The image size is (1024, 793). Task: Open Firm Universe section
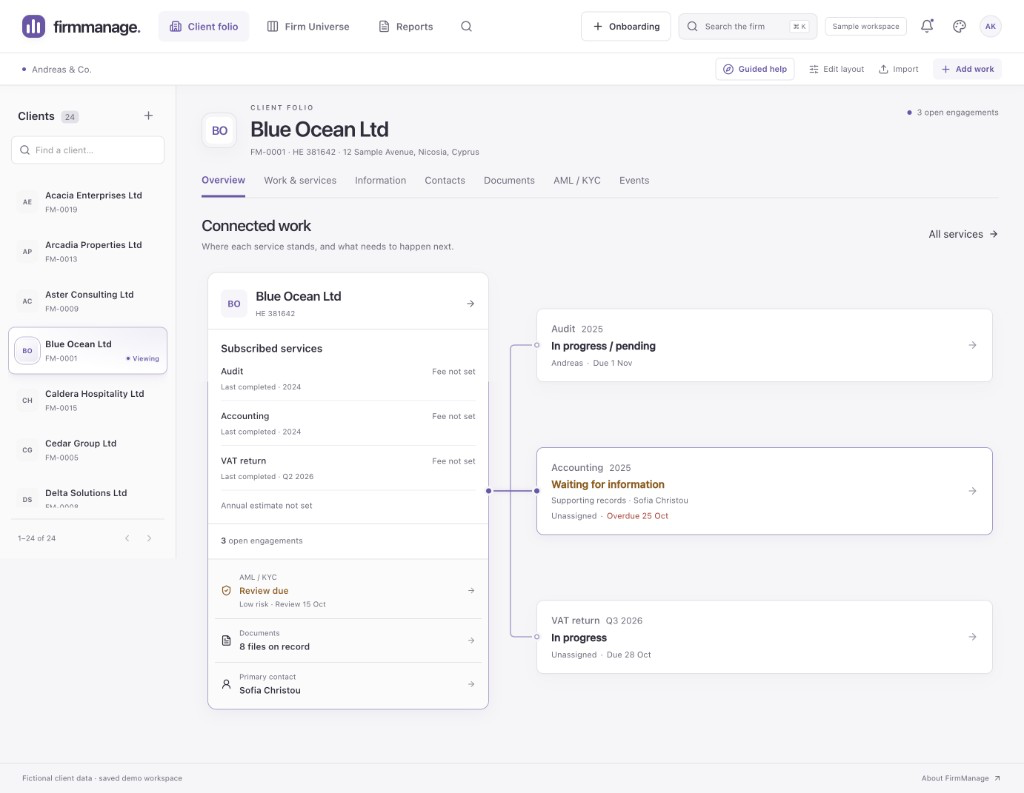308,27
